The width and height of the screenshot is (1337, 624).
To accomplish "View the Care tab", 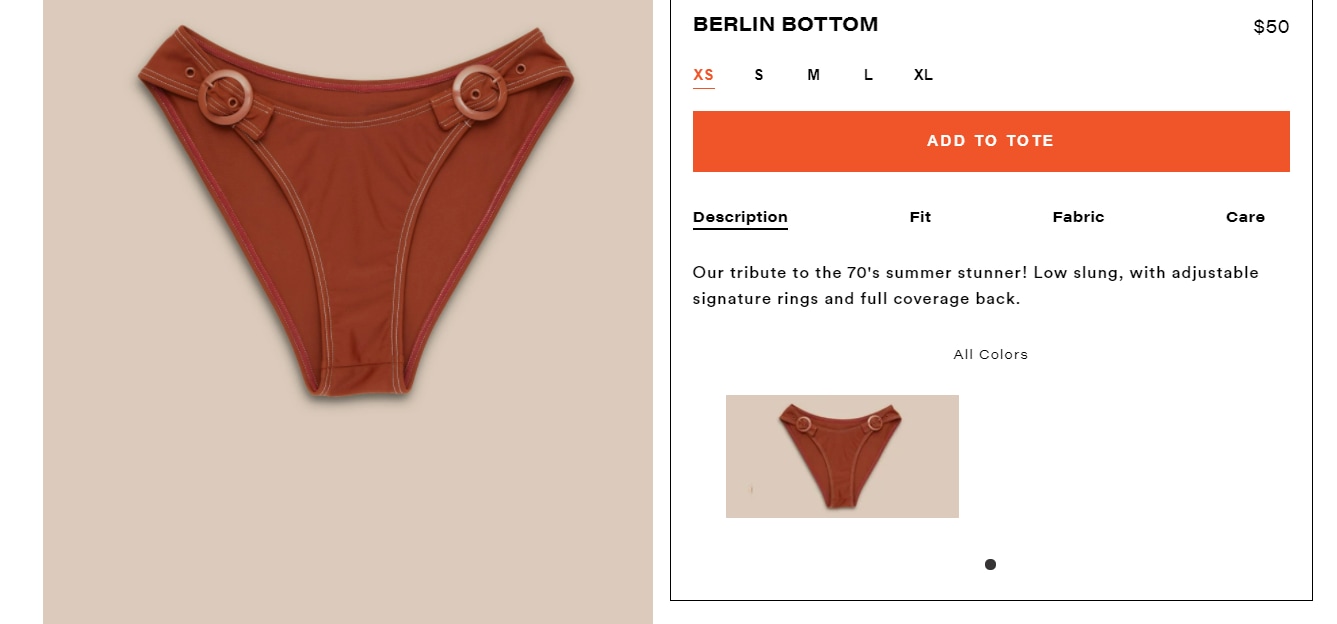I will [x=1245, y=217].
